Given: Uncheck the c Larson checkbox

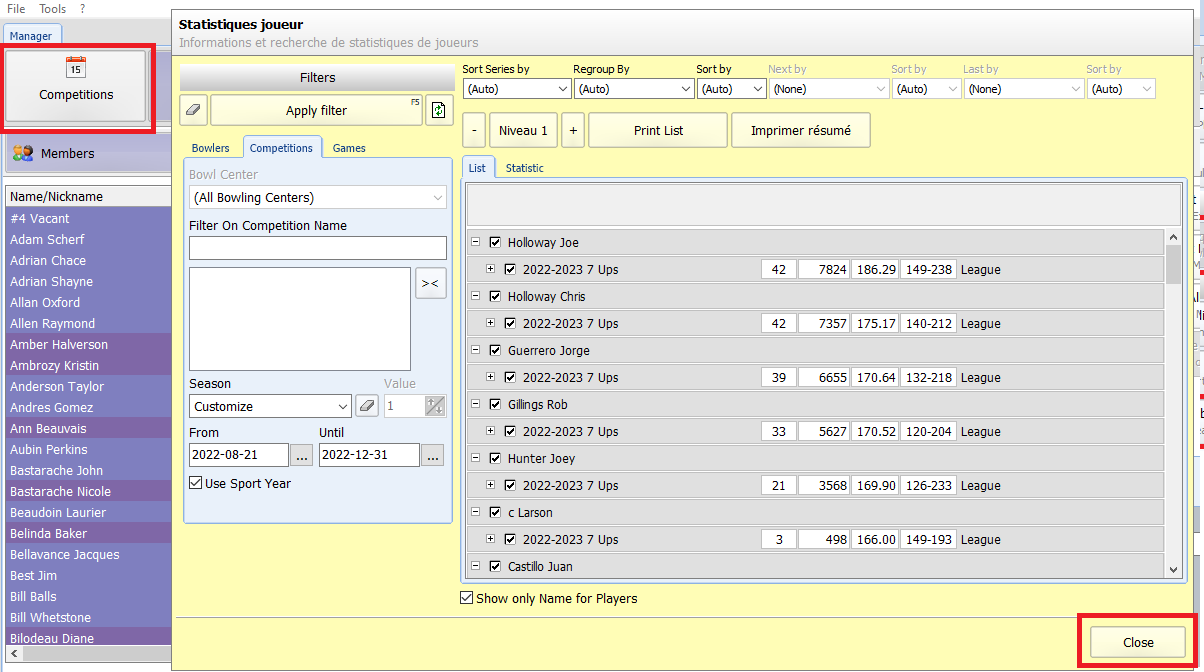Looking at the screenshot, I should point(495,512).
